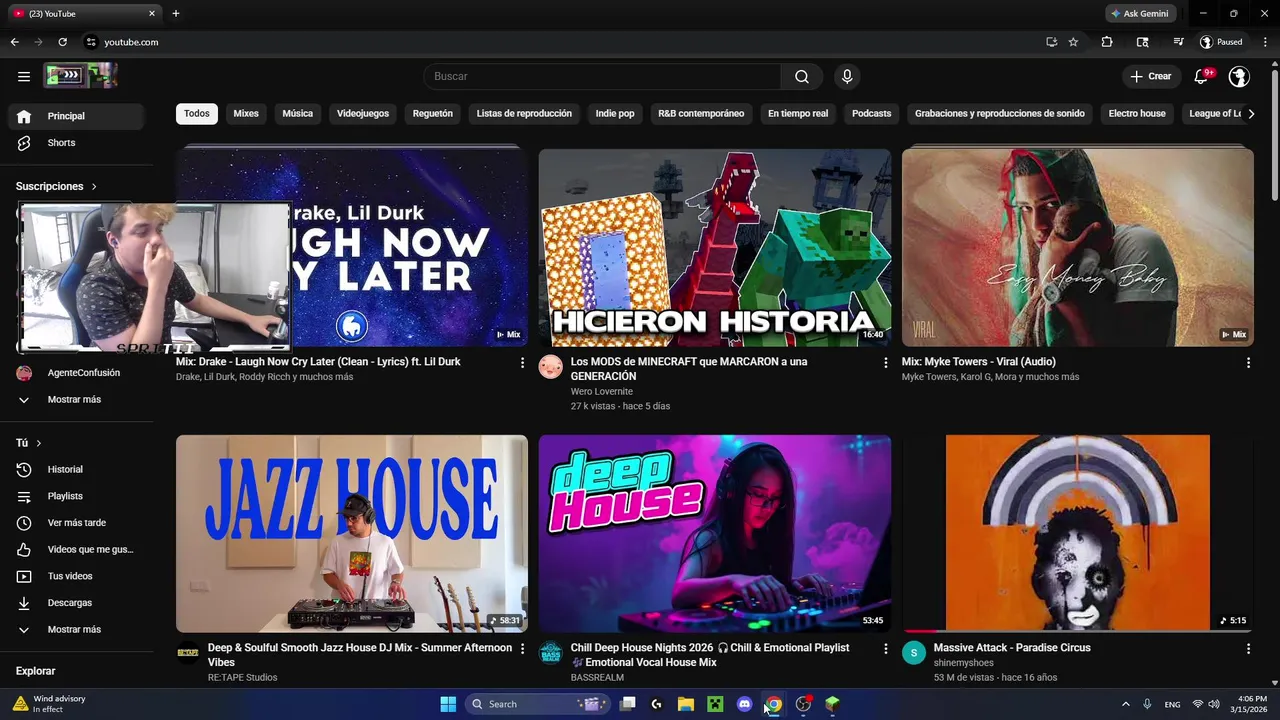The width and height of the screenshot is (1280, 720).
Task: Open RE:TAPE Studios channel link
Action: (243, 678)
